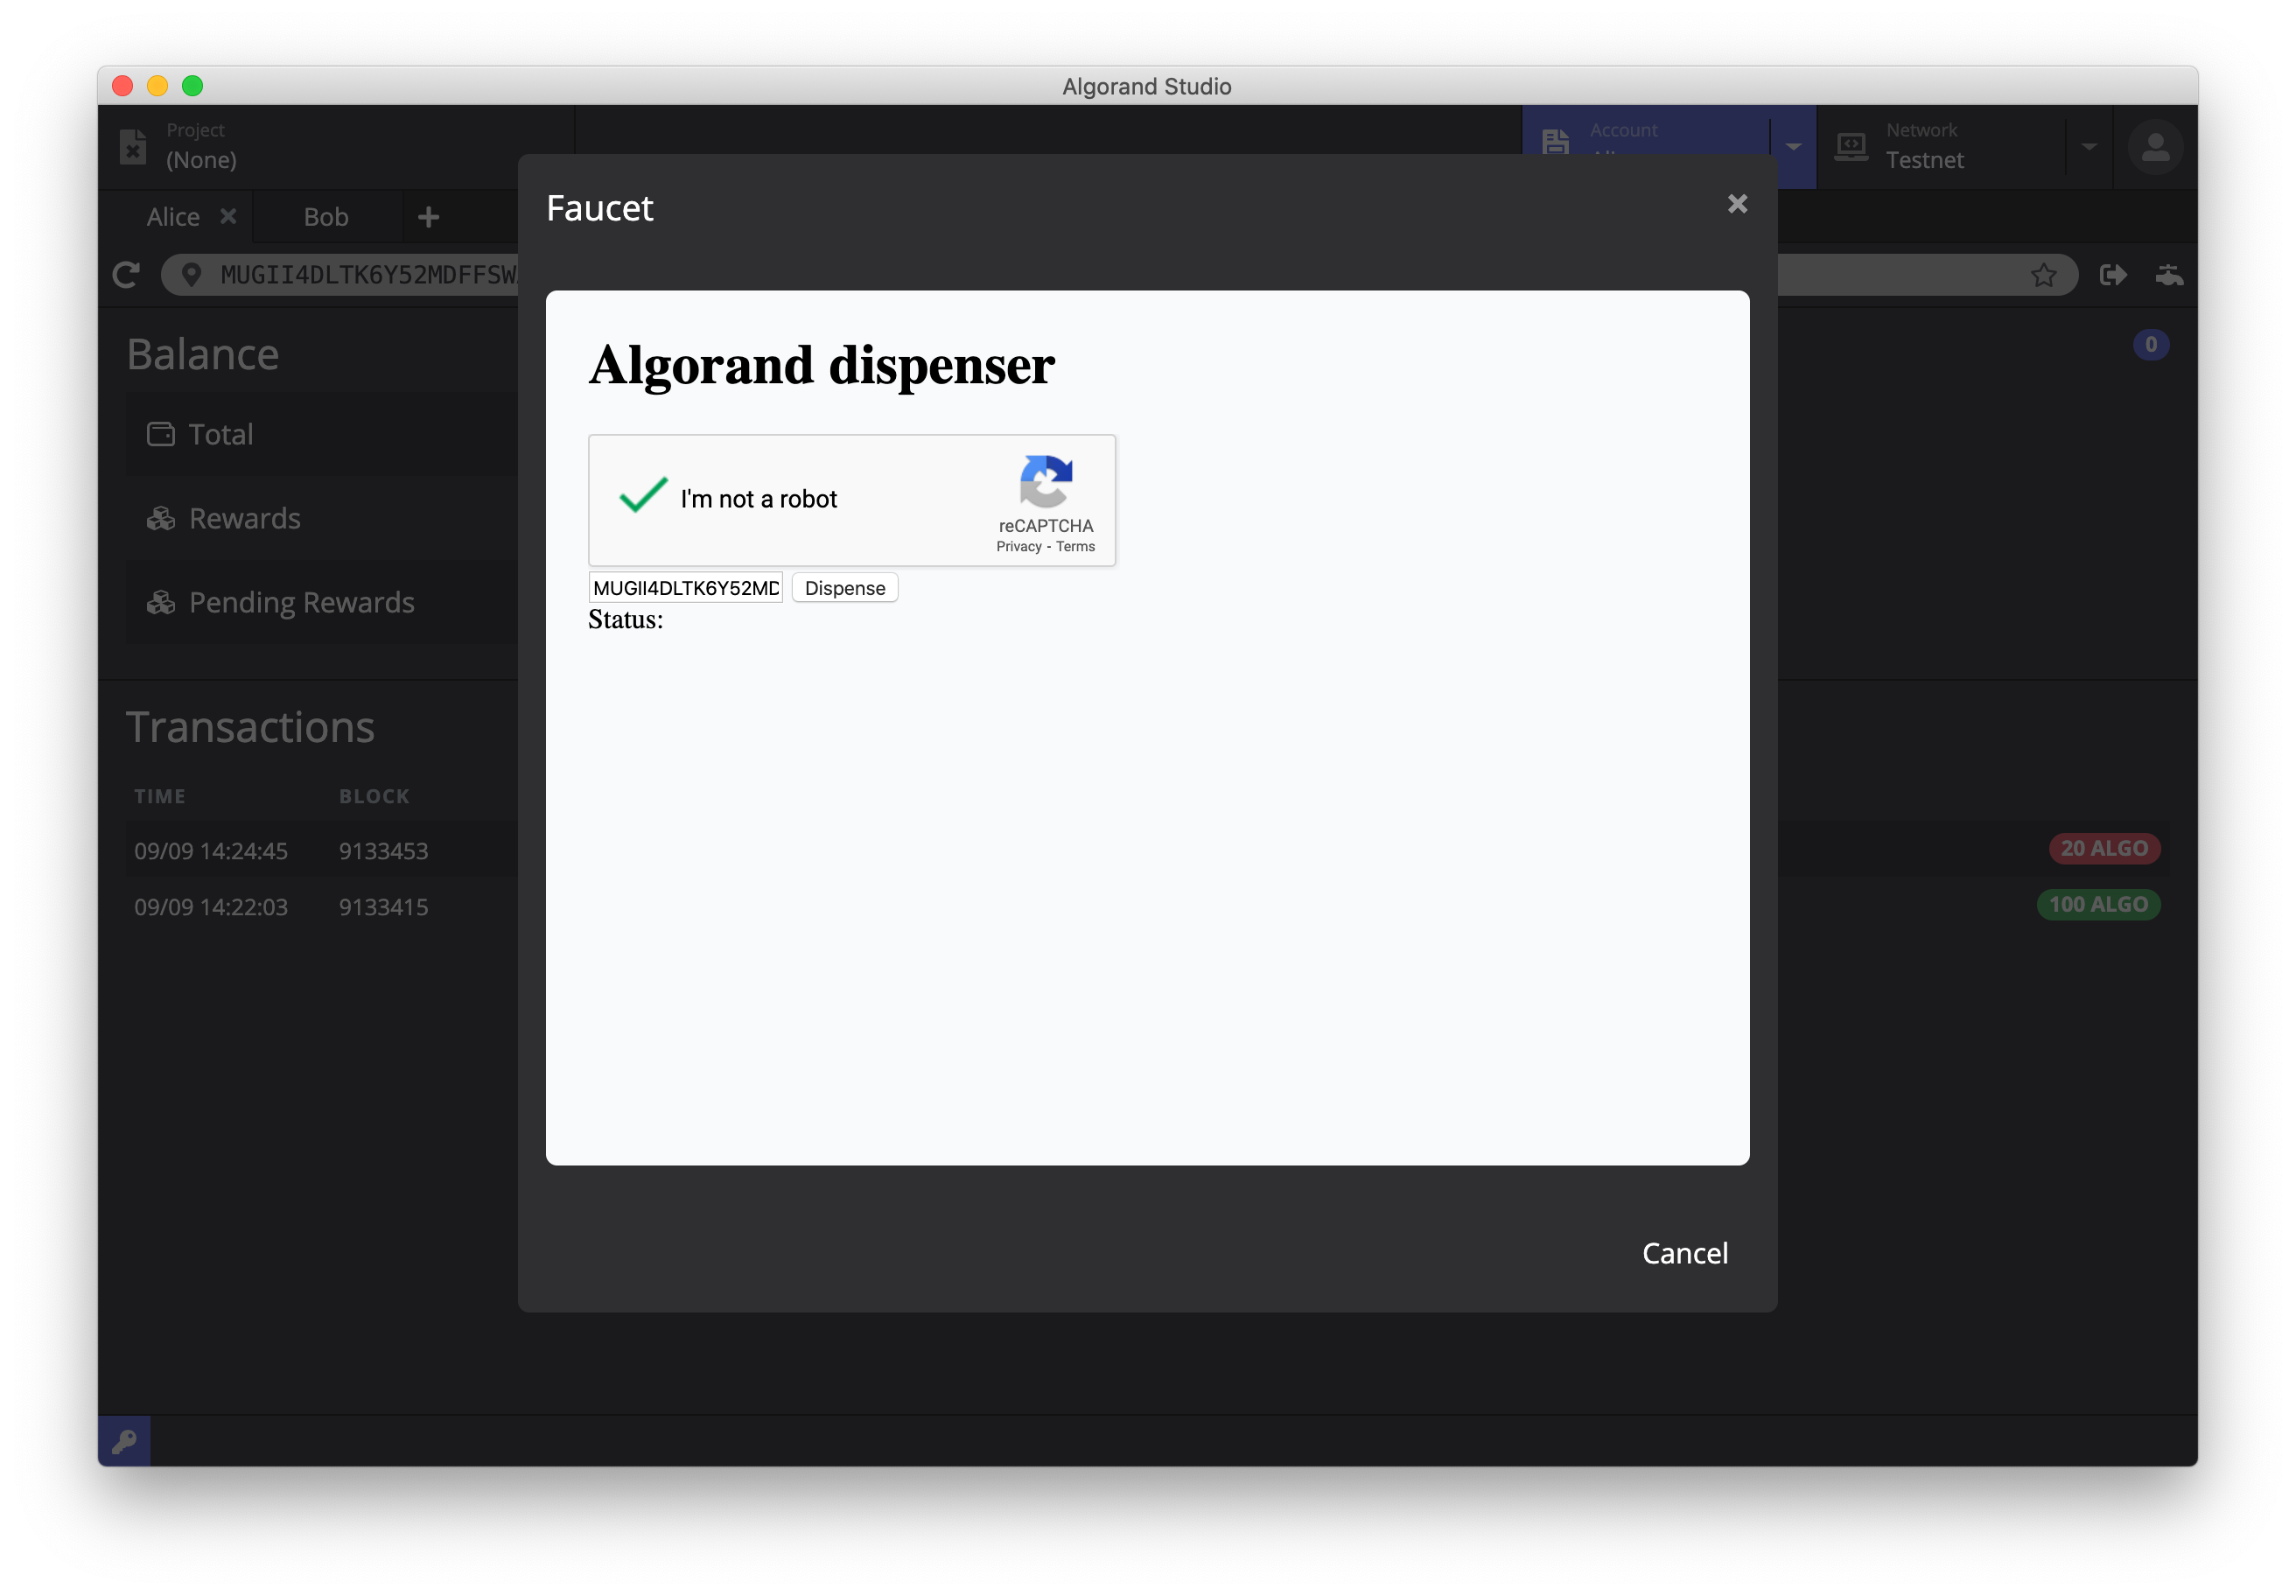Click the address input field in the dispenser
This screenshot has height=1596, width=2296.
[x=685, y=587]
